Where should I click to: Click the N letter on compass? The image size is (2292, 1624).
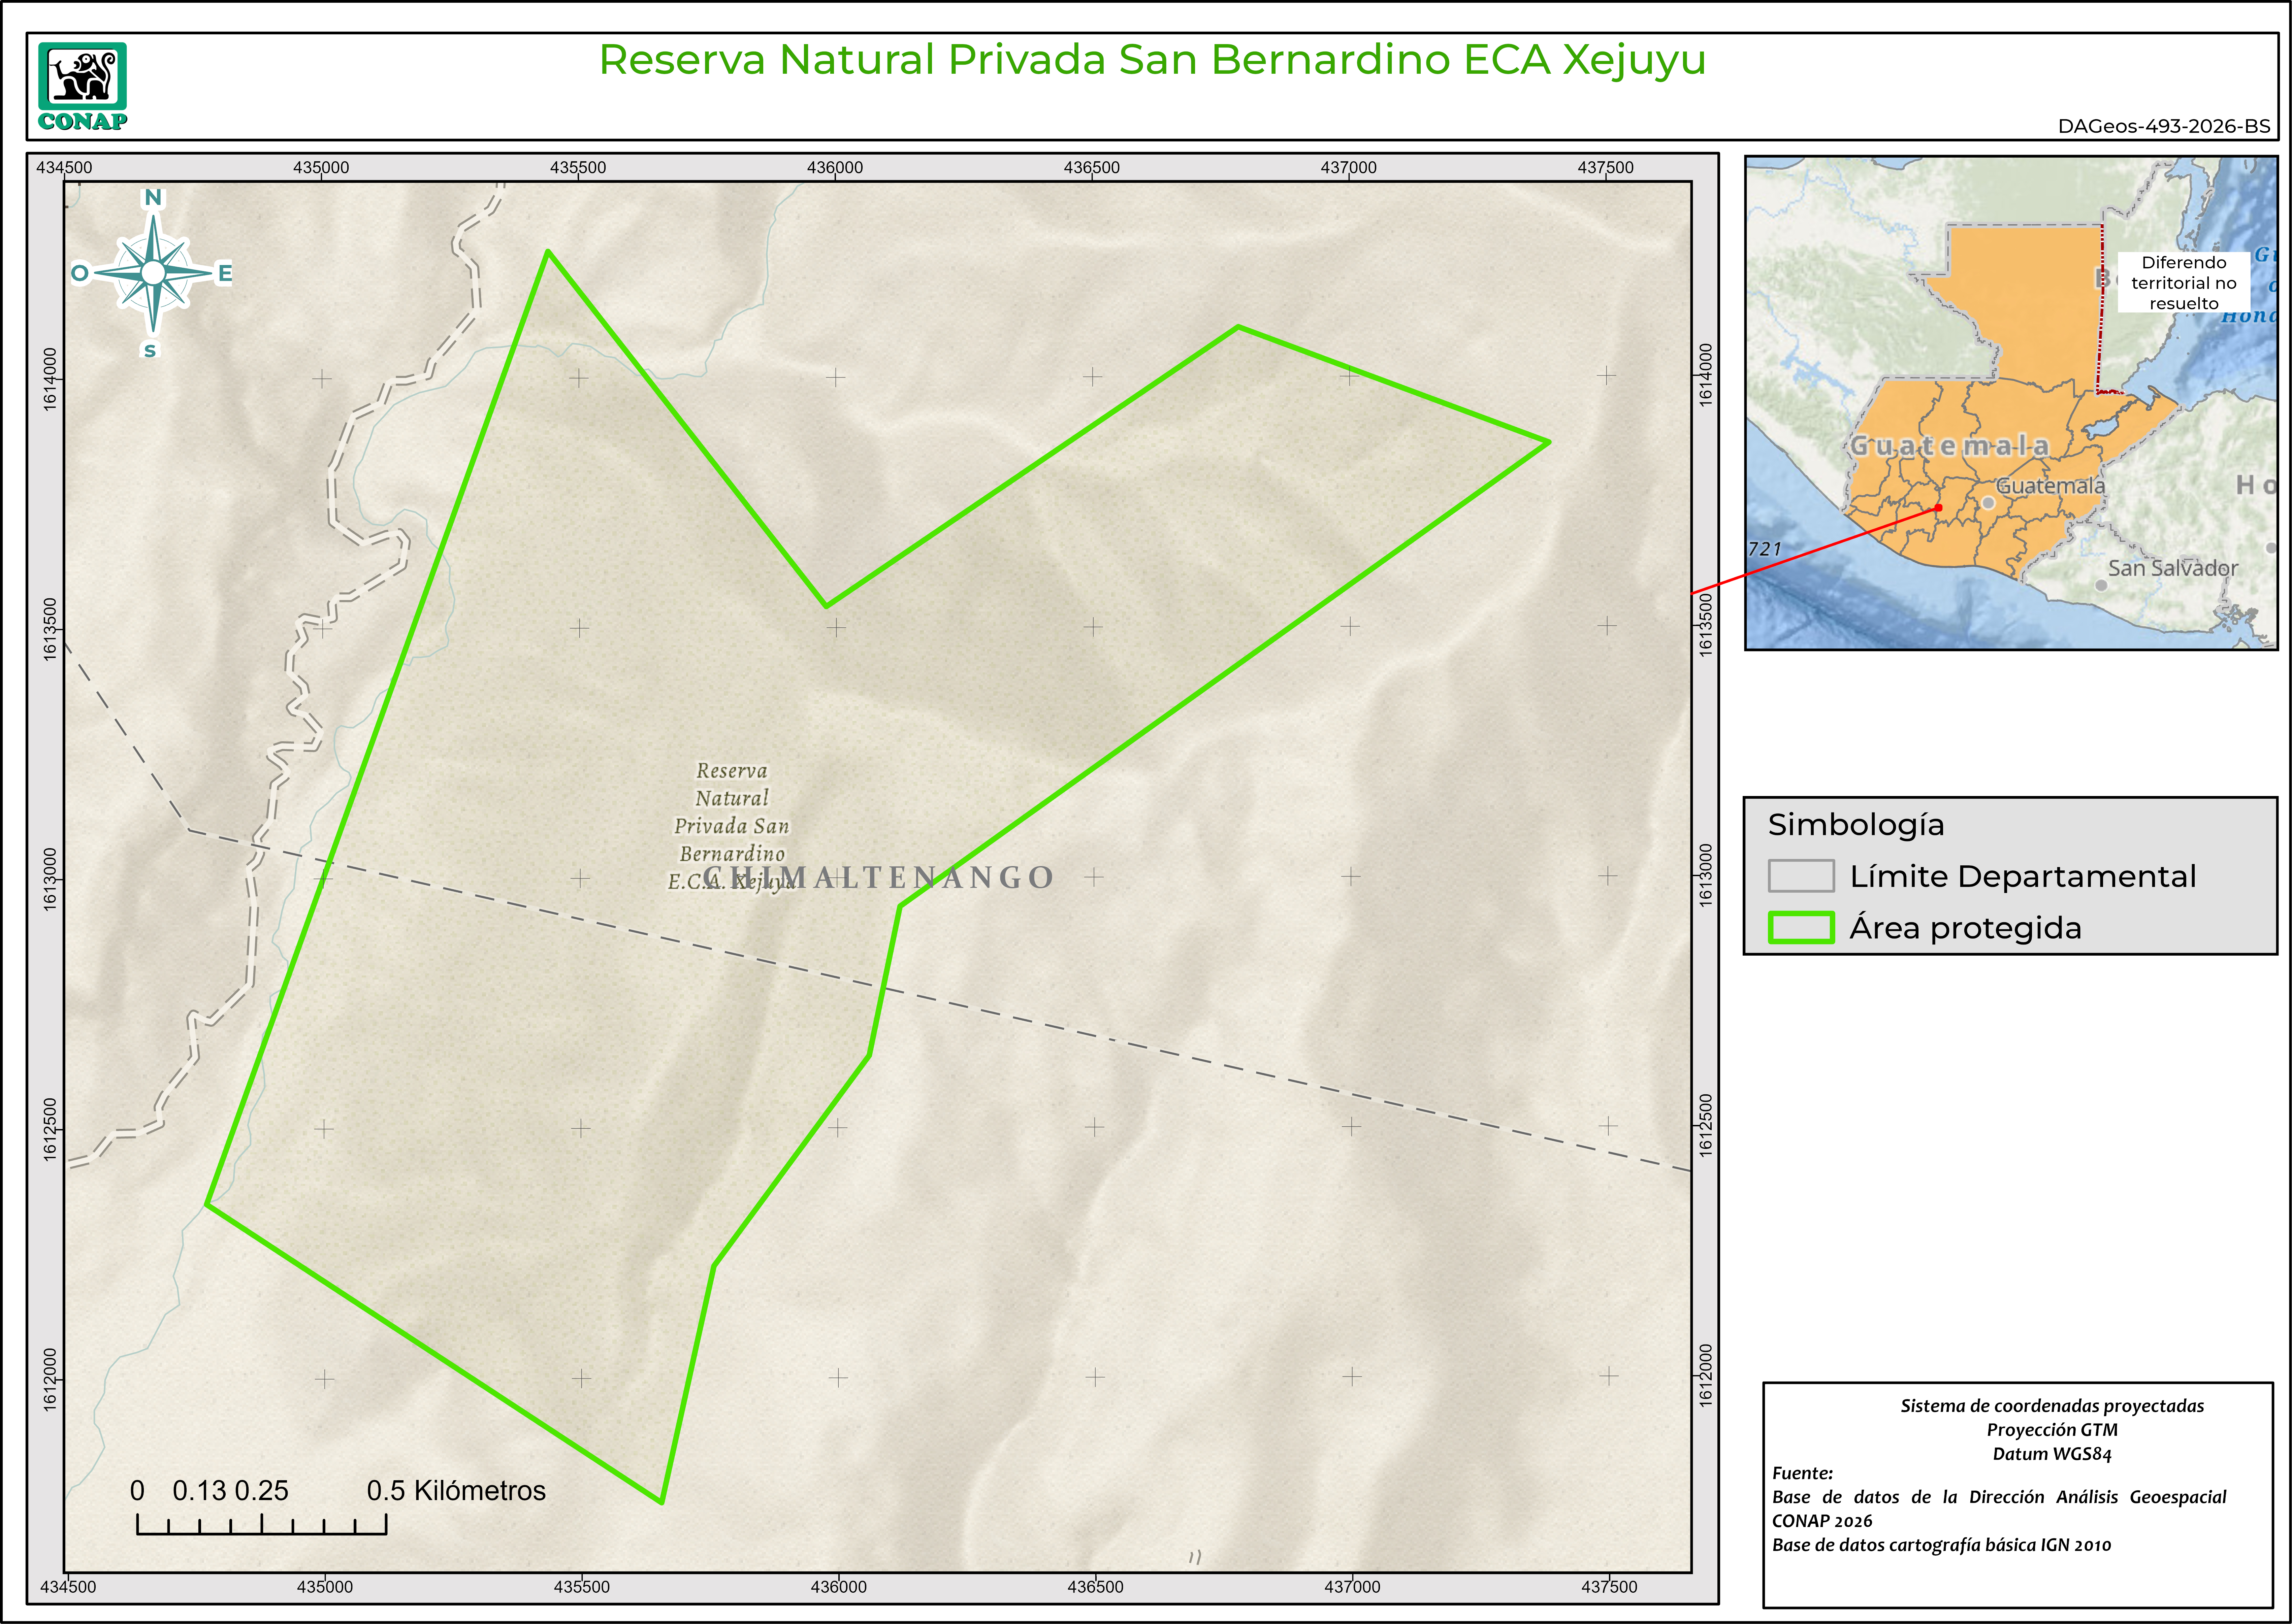tap(153, 197)
